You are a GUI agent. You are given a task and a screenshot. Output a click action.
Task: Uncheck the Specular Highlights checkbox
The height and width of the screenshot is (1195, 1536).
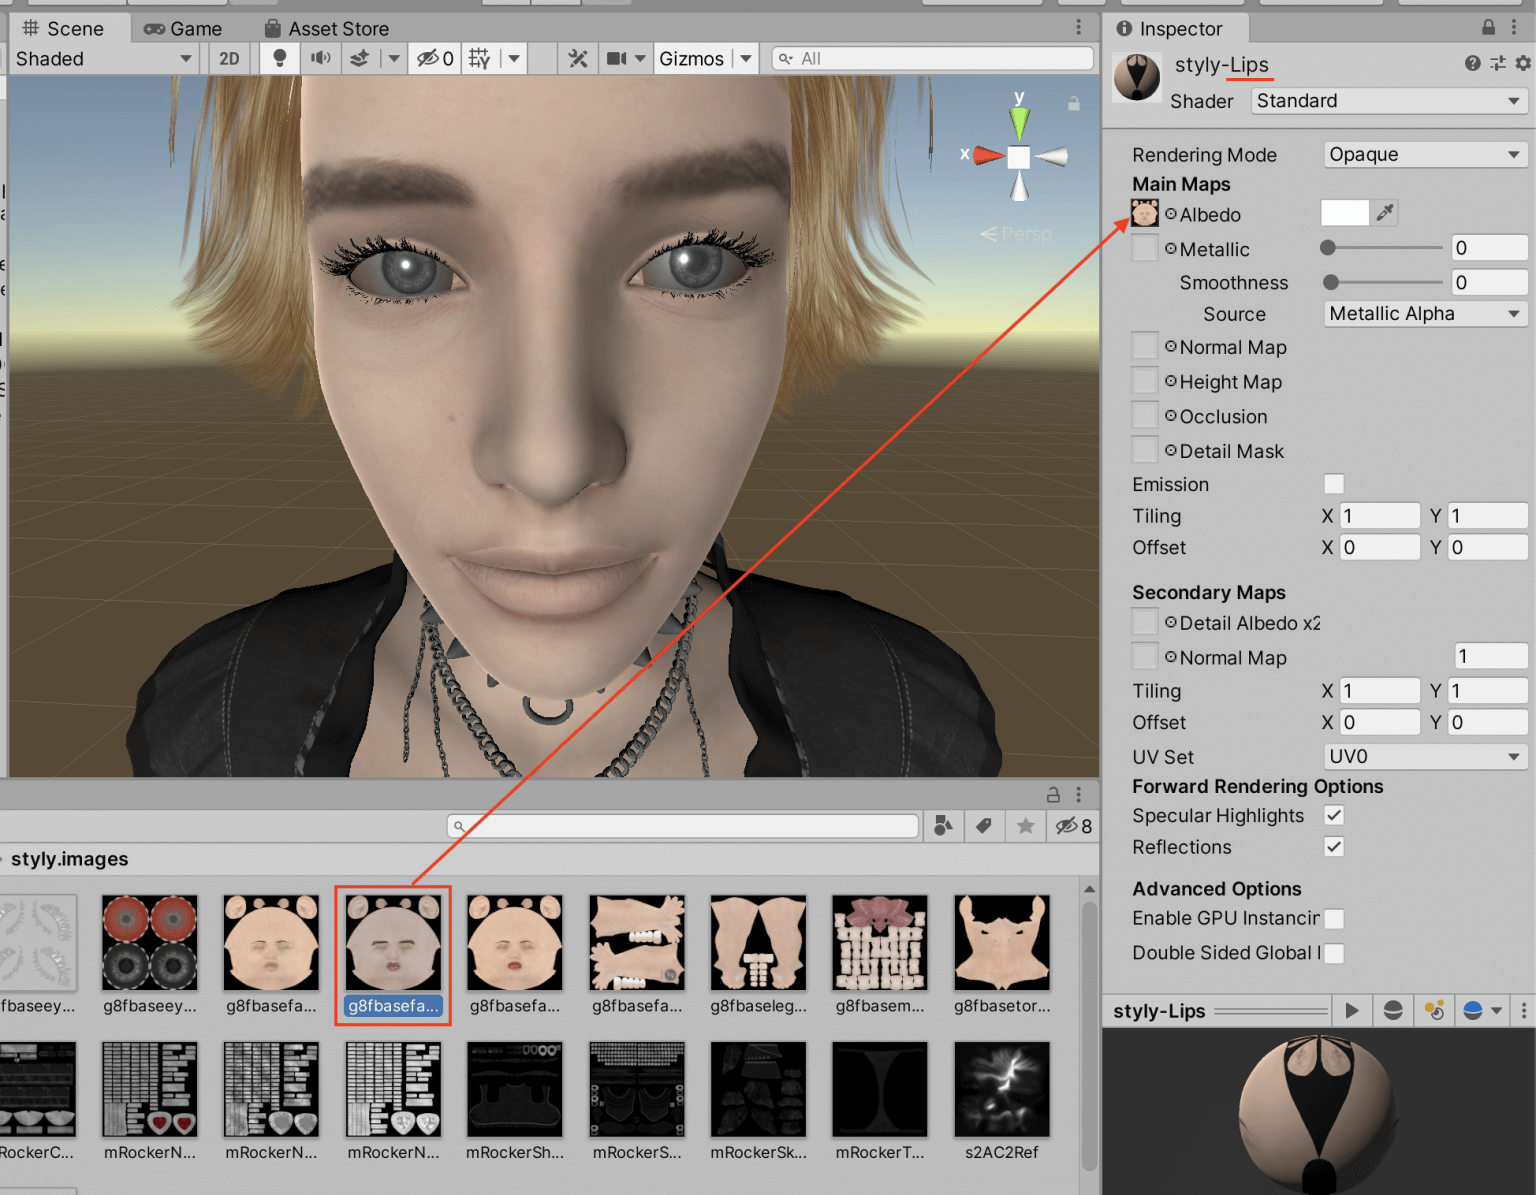click(x=1334, y=815)
